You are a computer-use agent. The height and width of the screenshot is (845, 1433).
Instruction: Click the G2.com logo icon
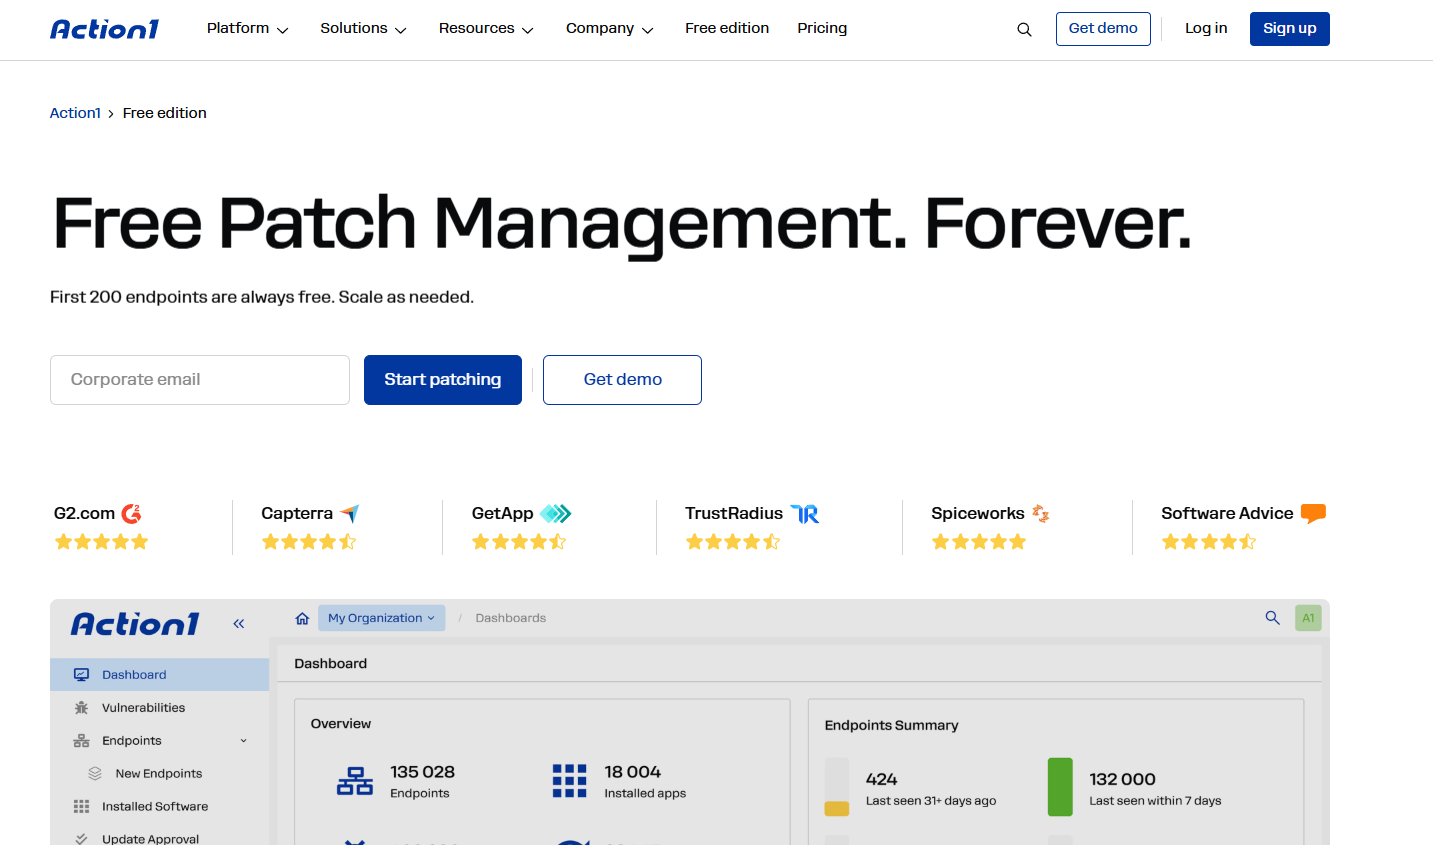coord(131,514)
